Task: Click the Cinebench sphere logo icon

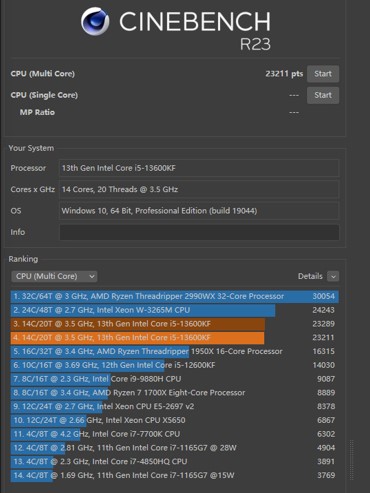Action: coord(95,21)
